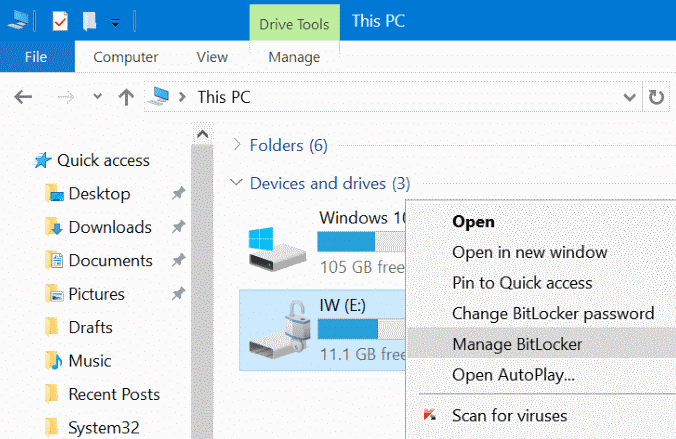676x439 pixels.
Task: Choose Open in new window
Action: (541, 252)
